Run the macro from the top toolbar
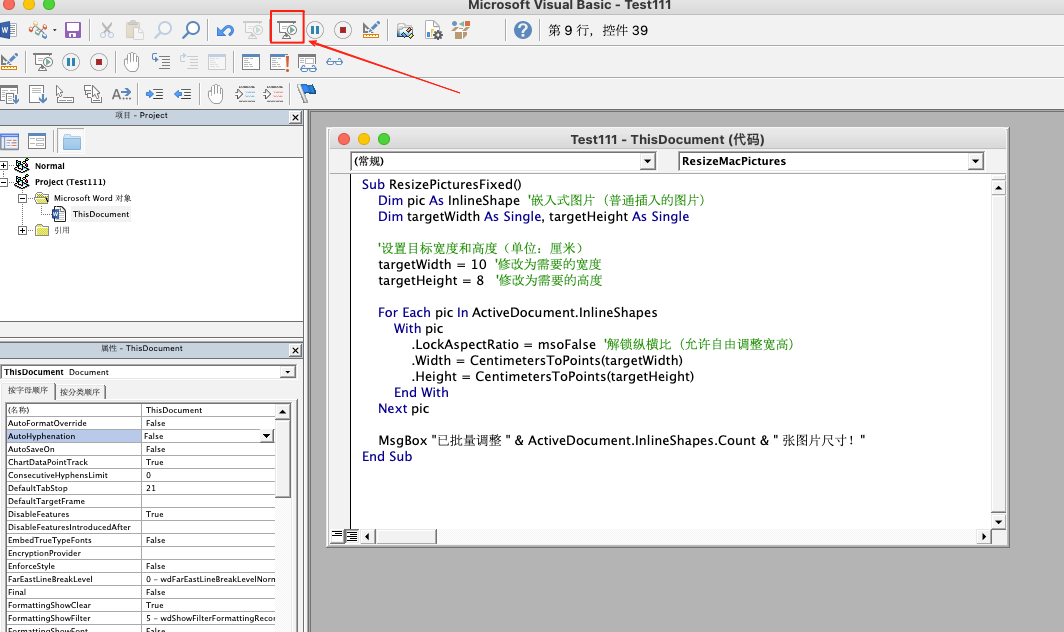Screen dimensions: 1064x632 [287, 31]
